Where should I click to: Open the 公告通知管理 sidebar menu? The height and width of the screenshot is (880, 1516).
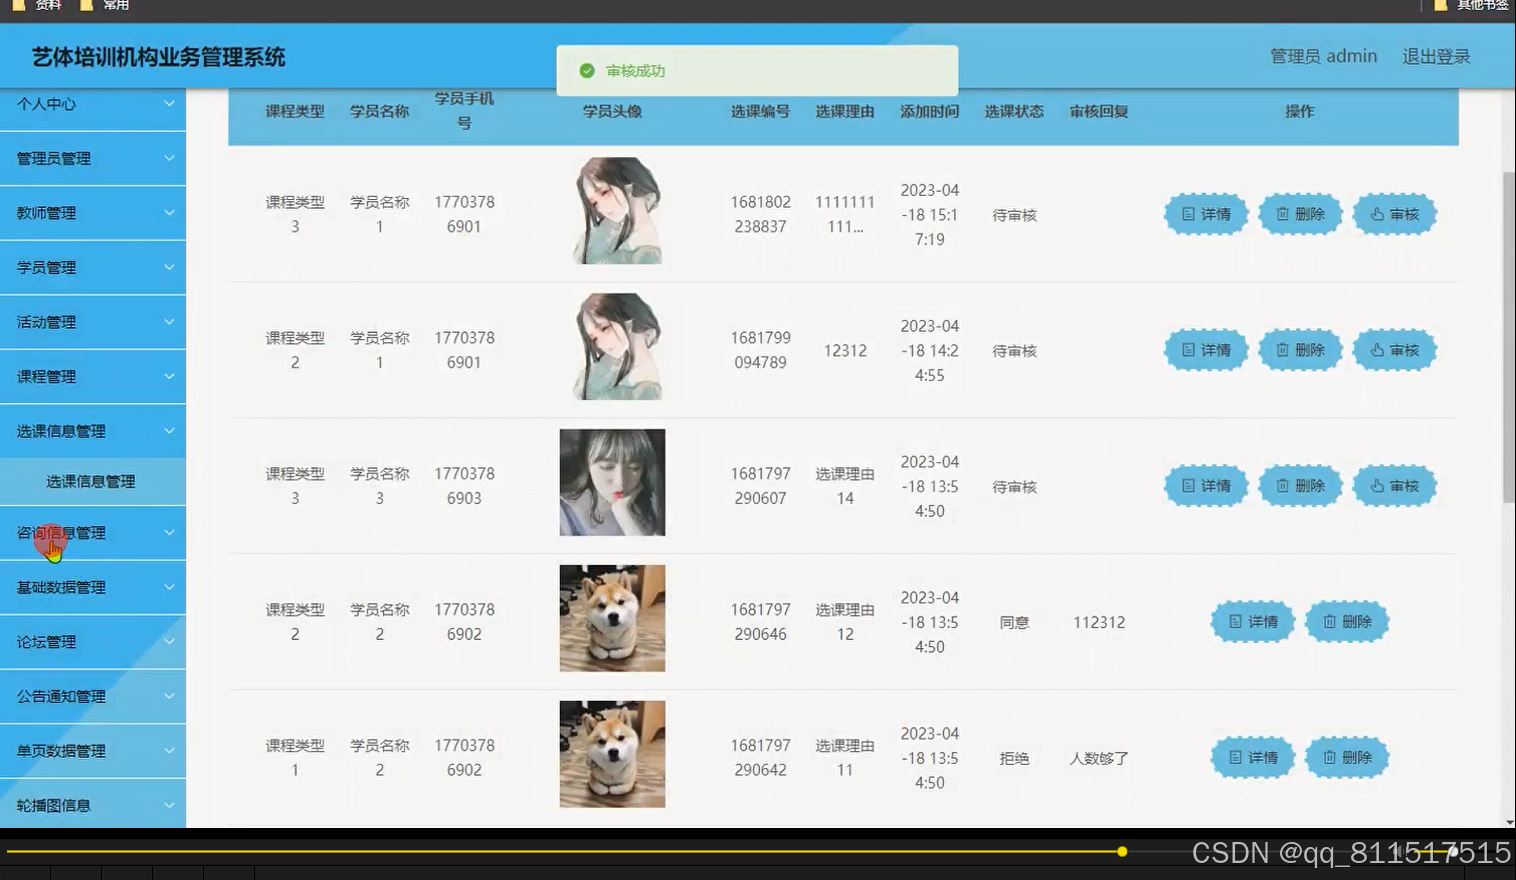click(x=93, y=696)
